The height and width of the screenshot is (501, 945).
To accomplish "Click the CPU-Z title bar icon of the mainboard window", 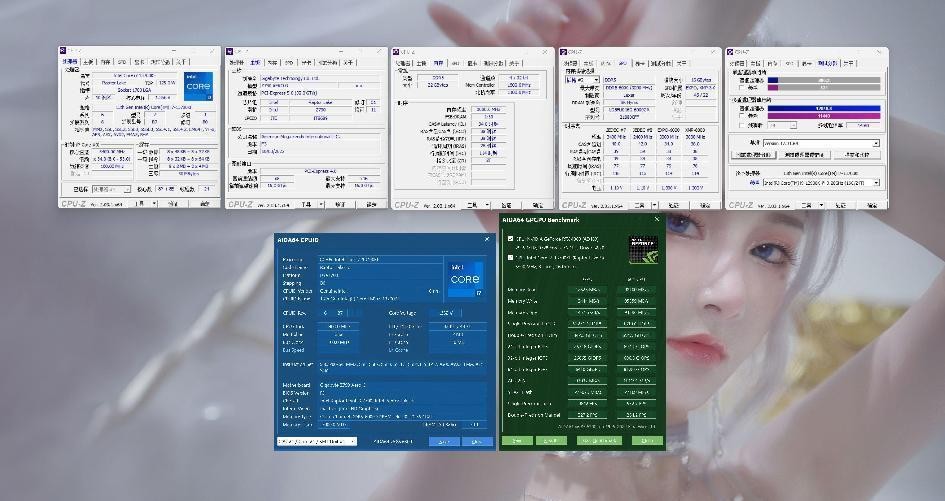I will [x=229, y=52].
